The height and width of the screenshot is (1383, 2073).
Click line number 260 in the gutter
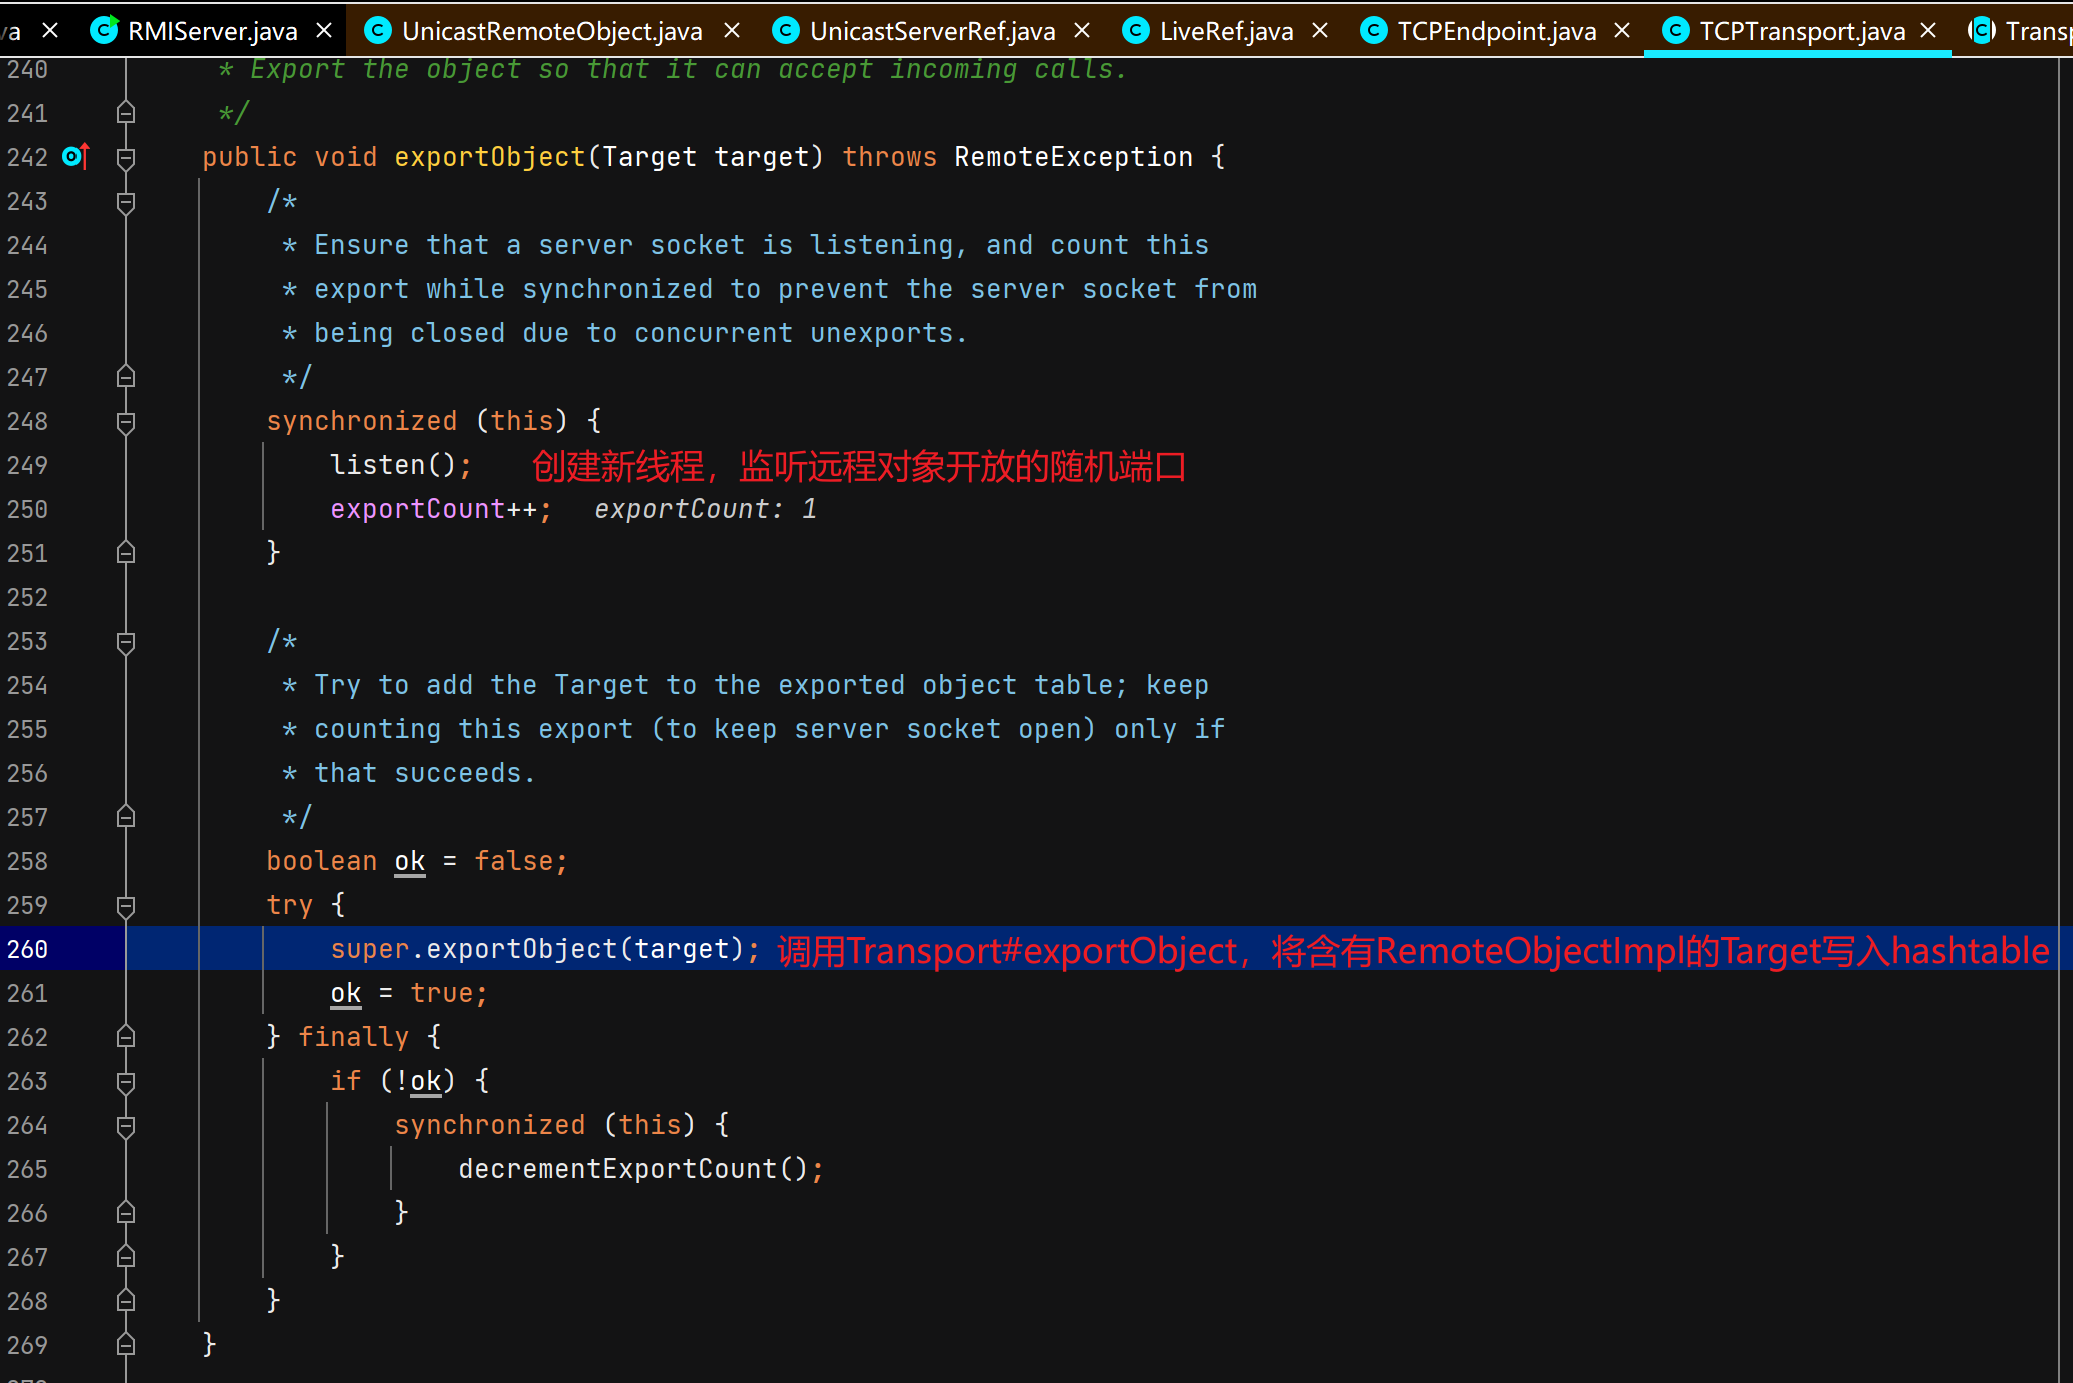tap(28, 949)
